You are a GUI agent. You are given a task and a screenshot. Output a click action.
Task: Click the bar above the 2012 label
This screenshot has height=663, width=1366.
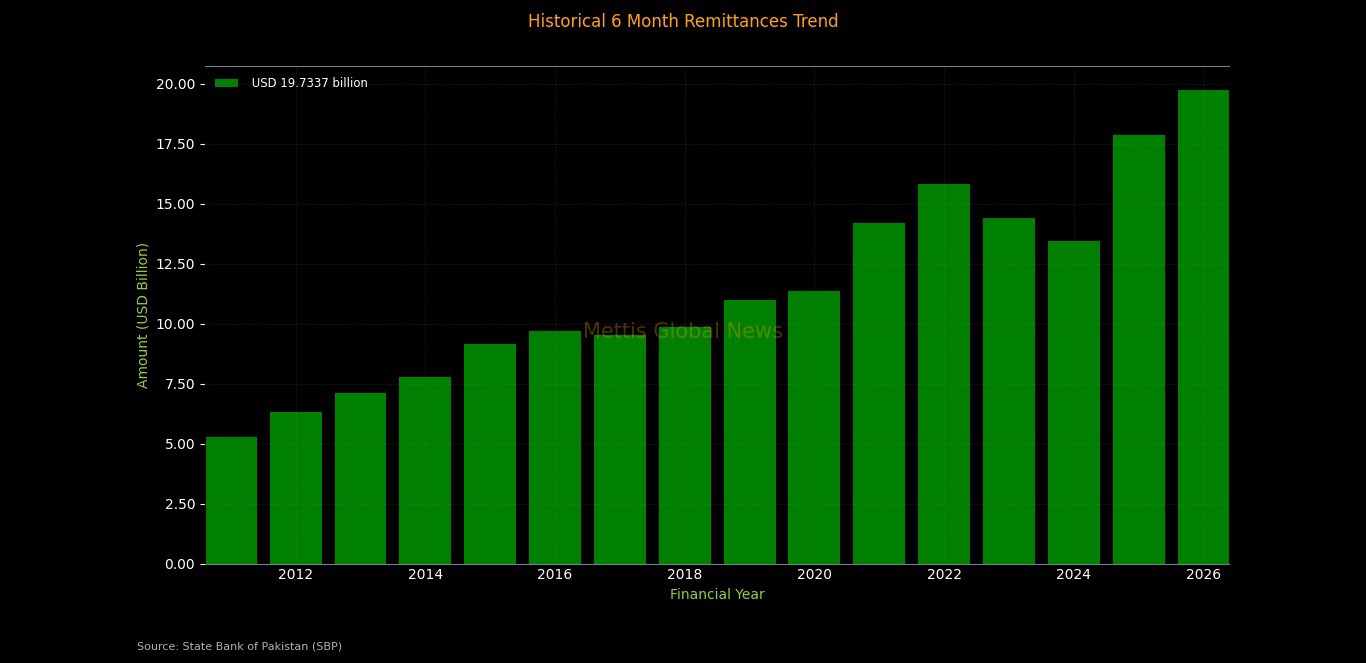pos(296,488)
